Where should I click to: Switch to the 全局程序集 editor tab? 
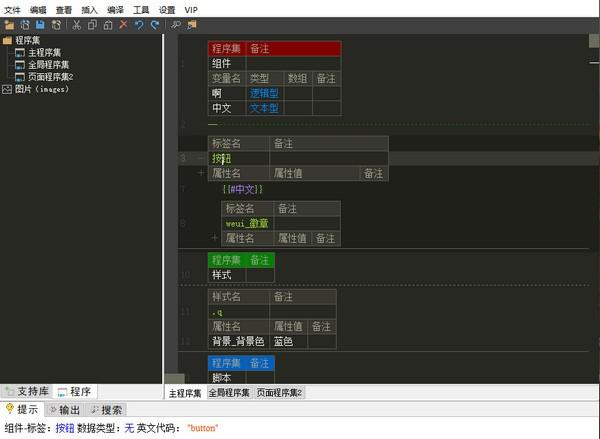(229, 393)
